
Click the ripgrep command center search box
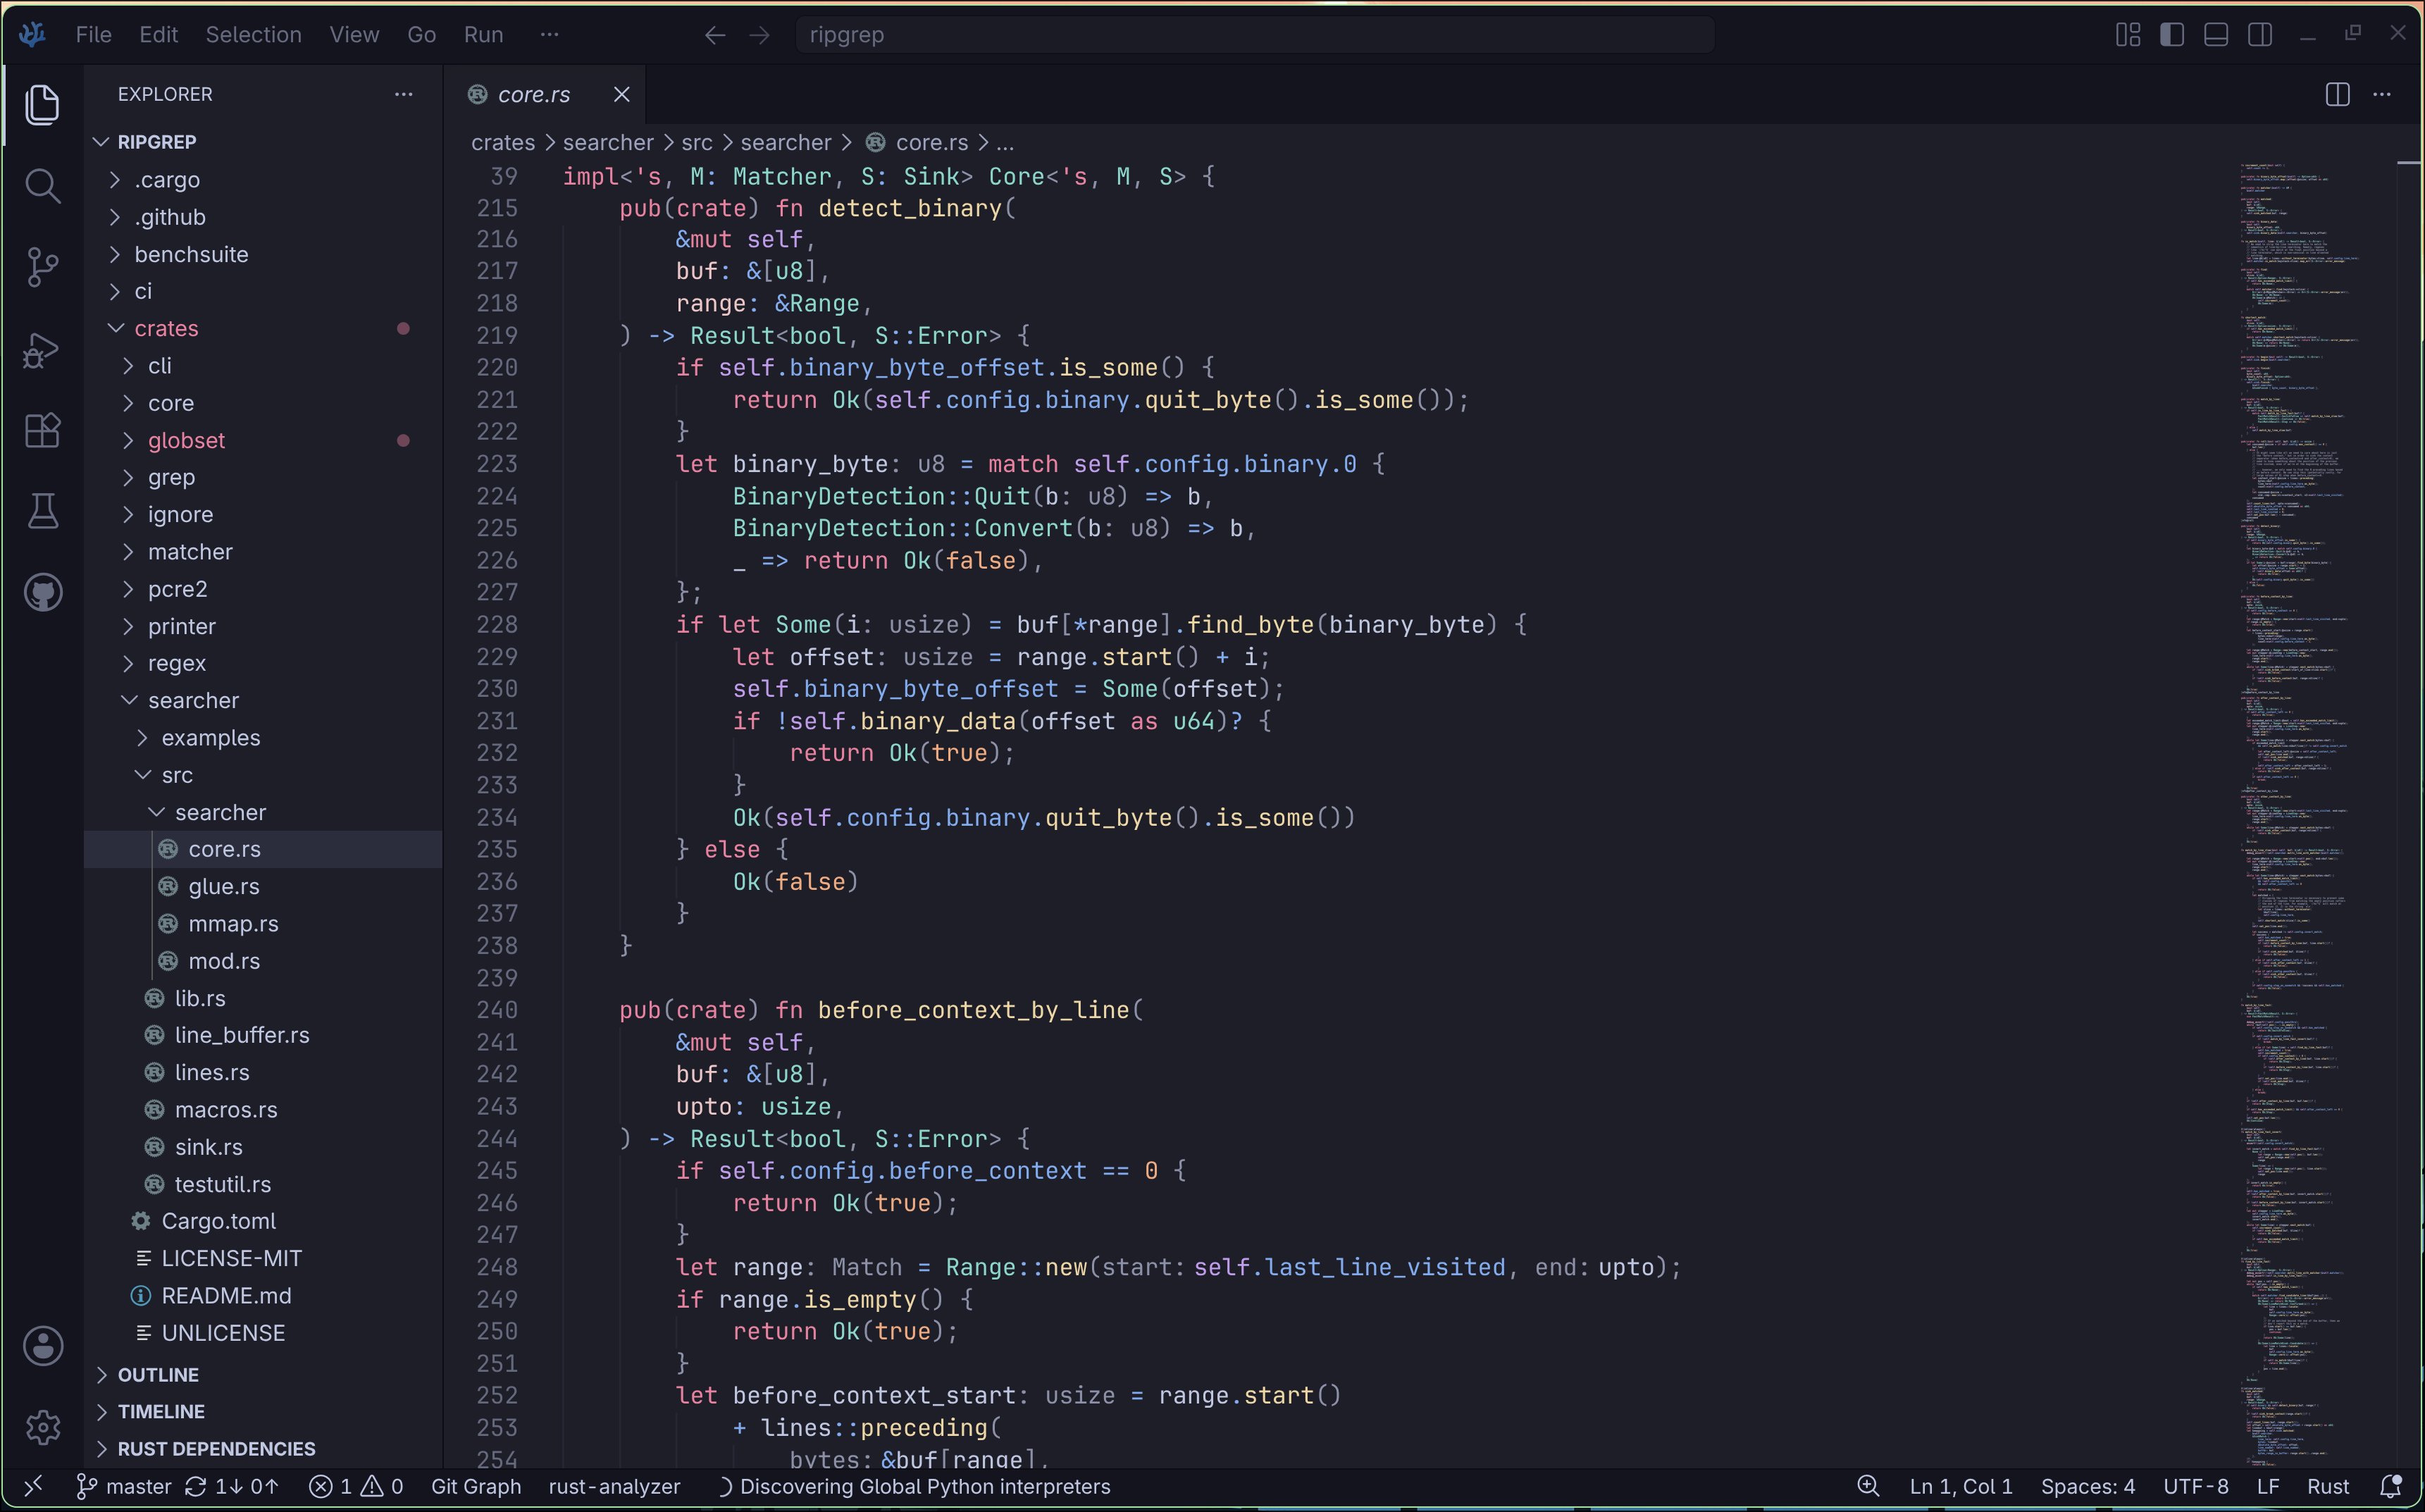1255,35
